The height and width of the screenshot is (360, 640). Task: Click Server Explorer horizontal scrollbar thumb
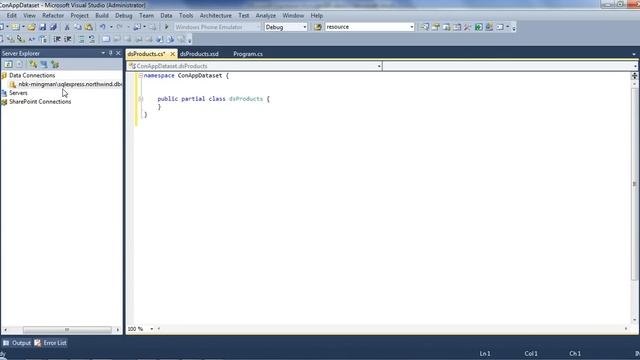pos(67,330)
